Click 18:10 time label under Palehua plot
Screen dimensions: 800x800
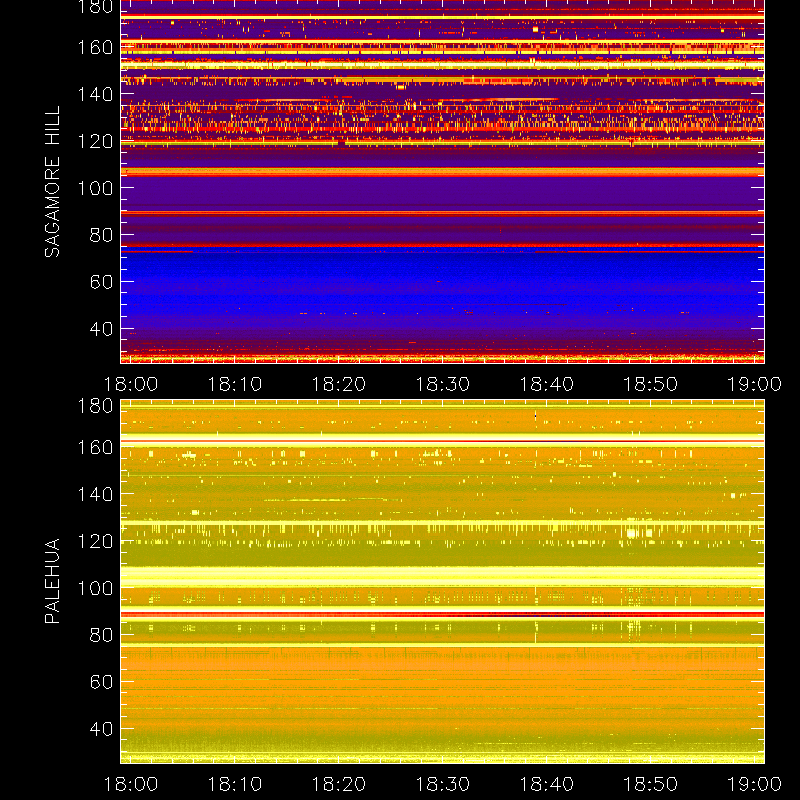[235, 784]
